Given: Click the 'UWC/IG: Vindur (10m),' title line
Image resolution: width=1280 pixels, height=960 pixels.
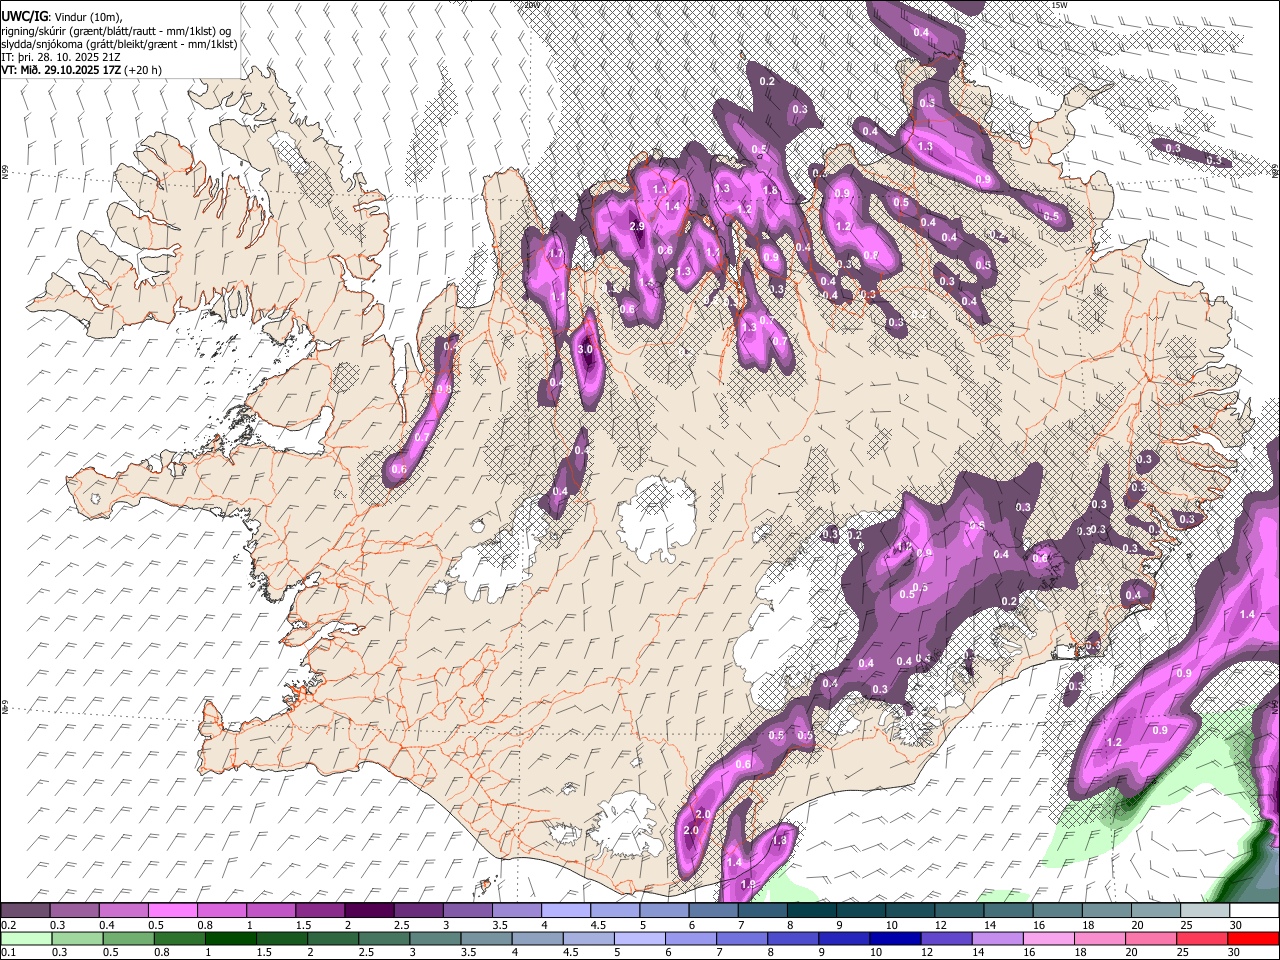Looking at the screenshot, I should coord(62,17).
